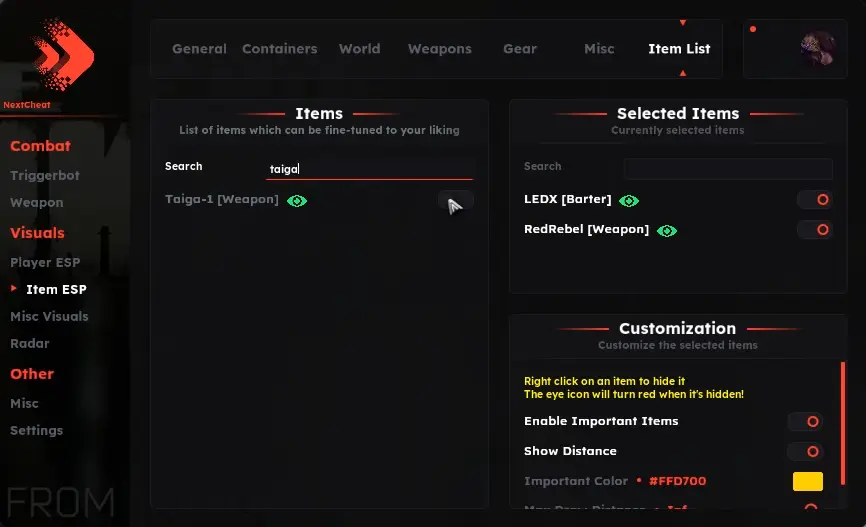Click the Selected Items search field
This screenshot has width=866, height=527.
728,168
